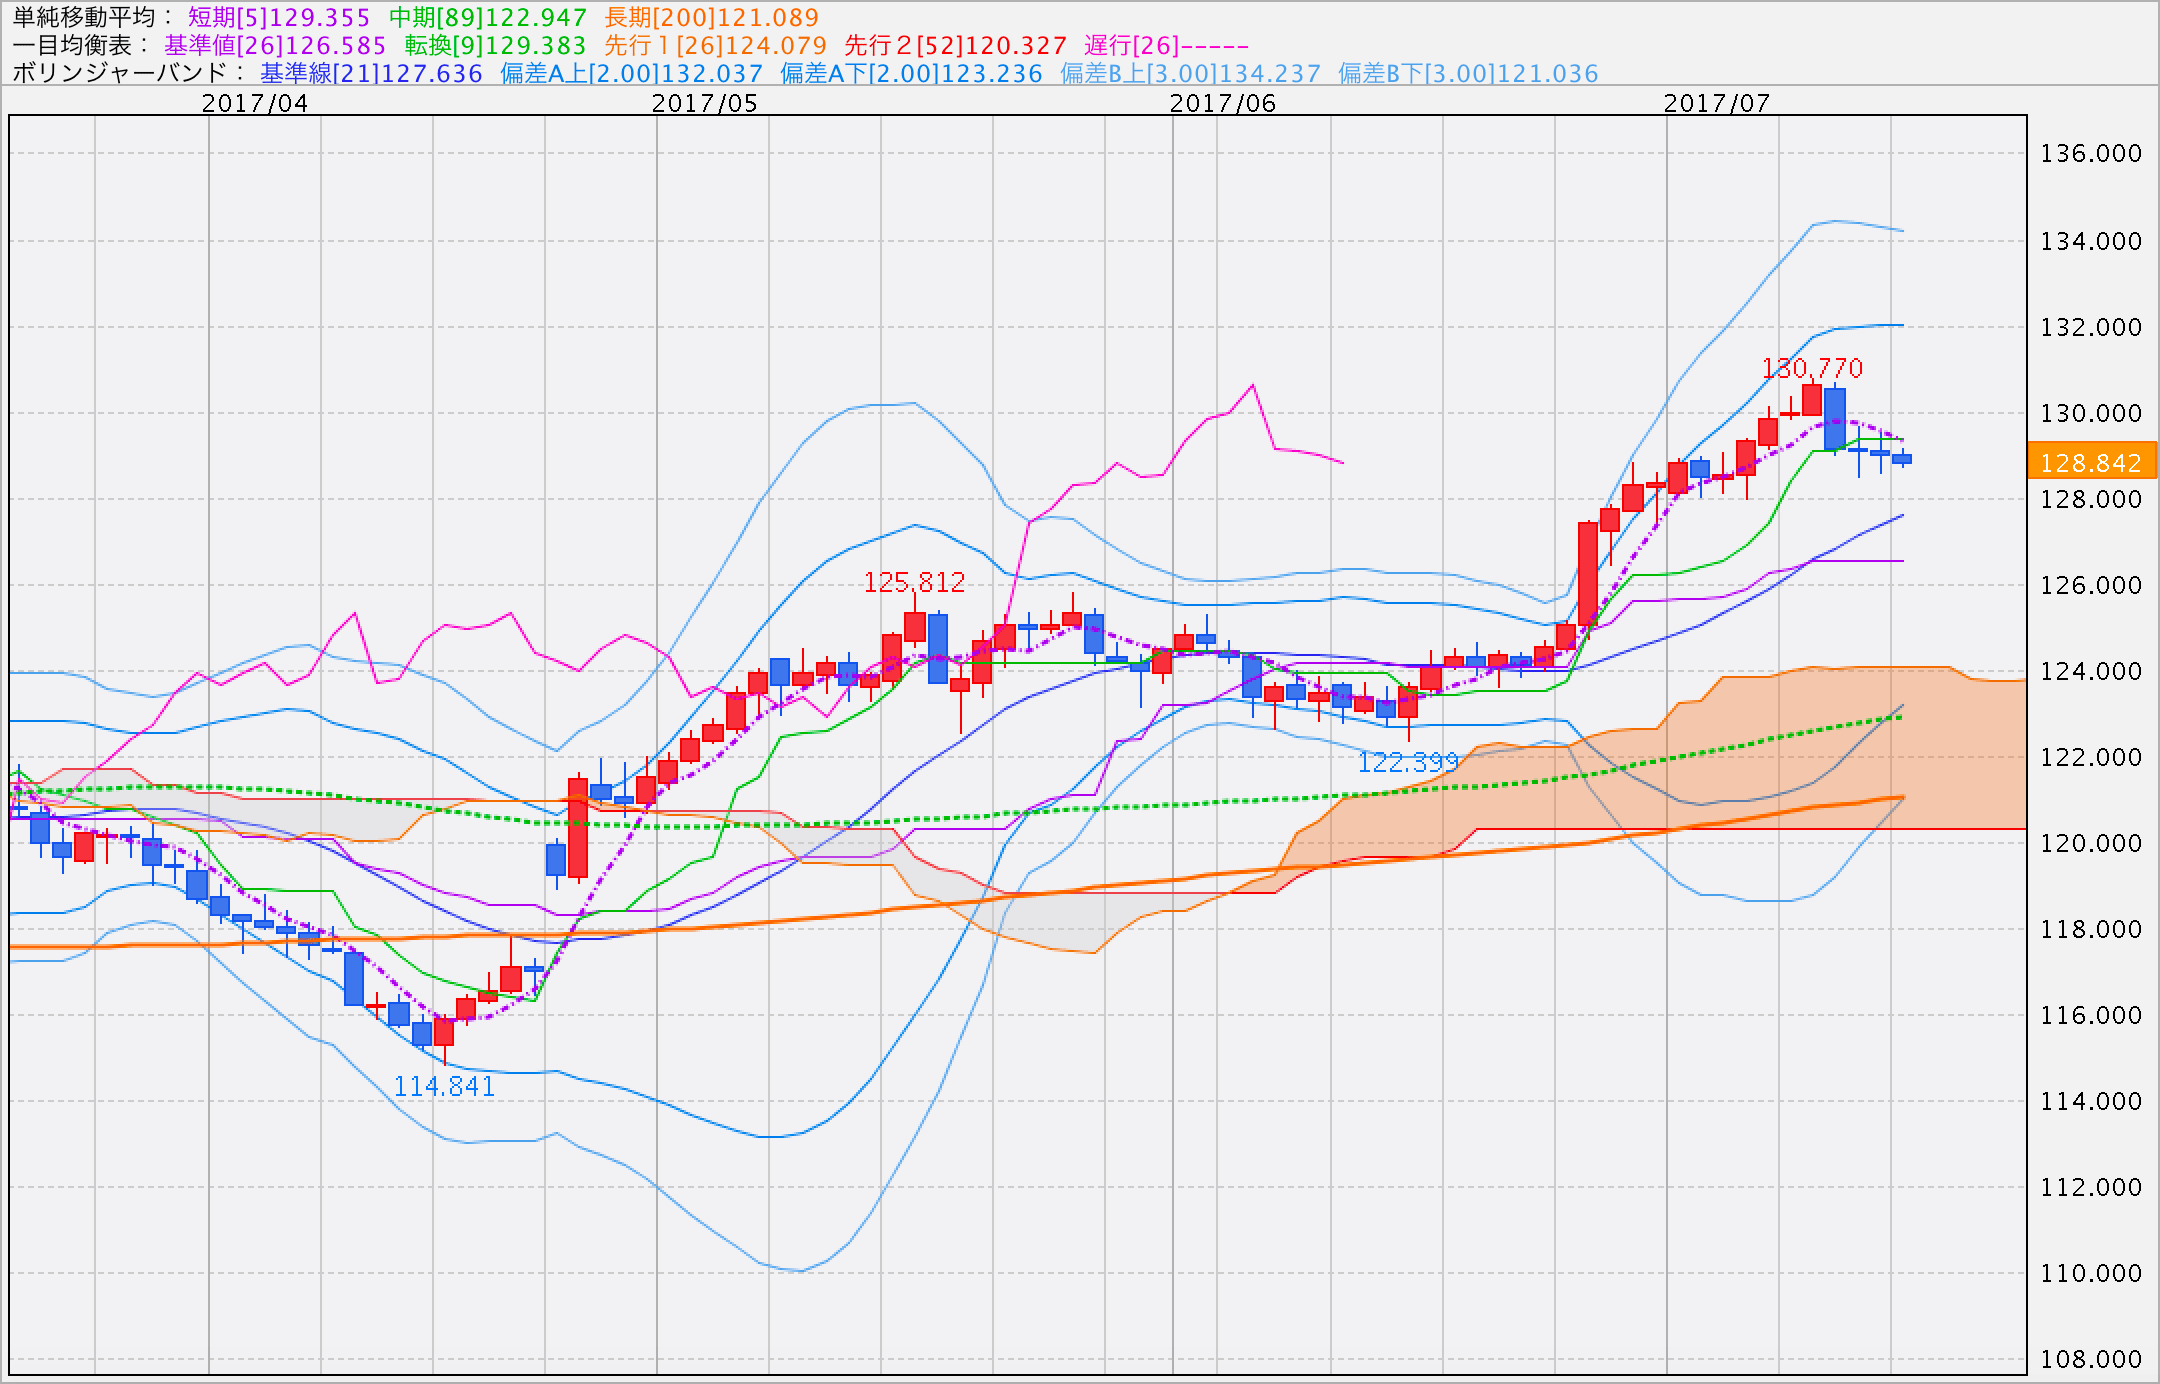The image size is (2160, 1384).
Task: Click the 遅行[26] lagging span label
Action: click(x=1167, y=45)
